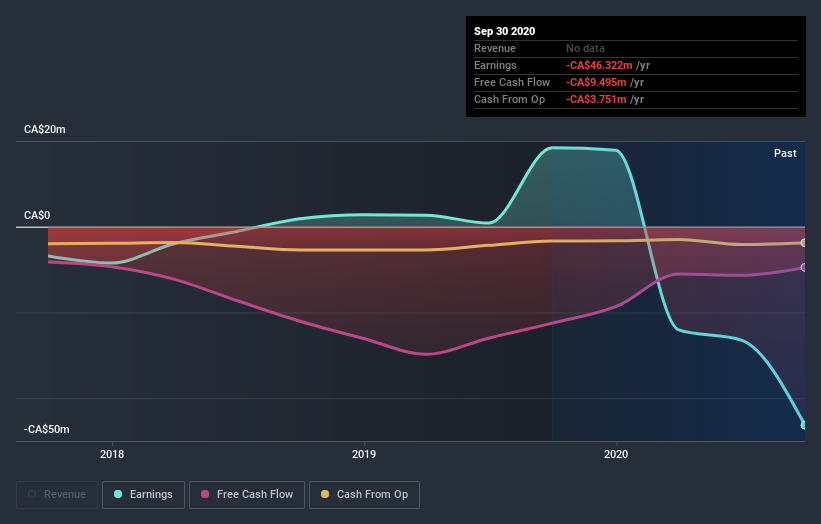Toggle the Earnings series legend button
The height and width of the screenshot is (524, 821).
143,495
